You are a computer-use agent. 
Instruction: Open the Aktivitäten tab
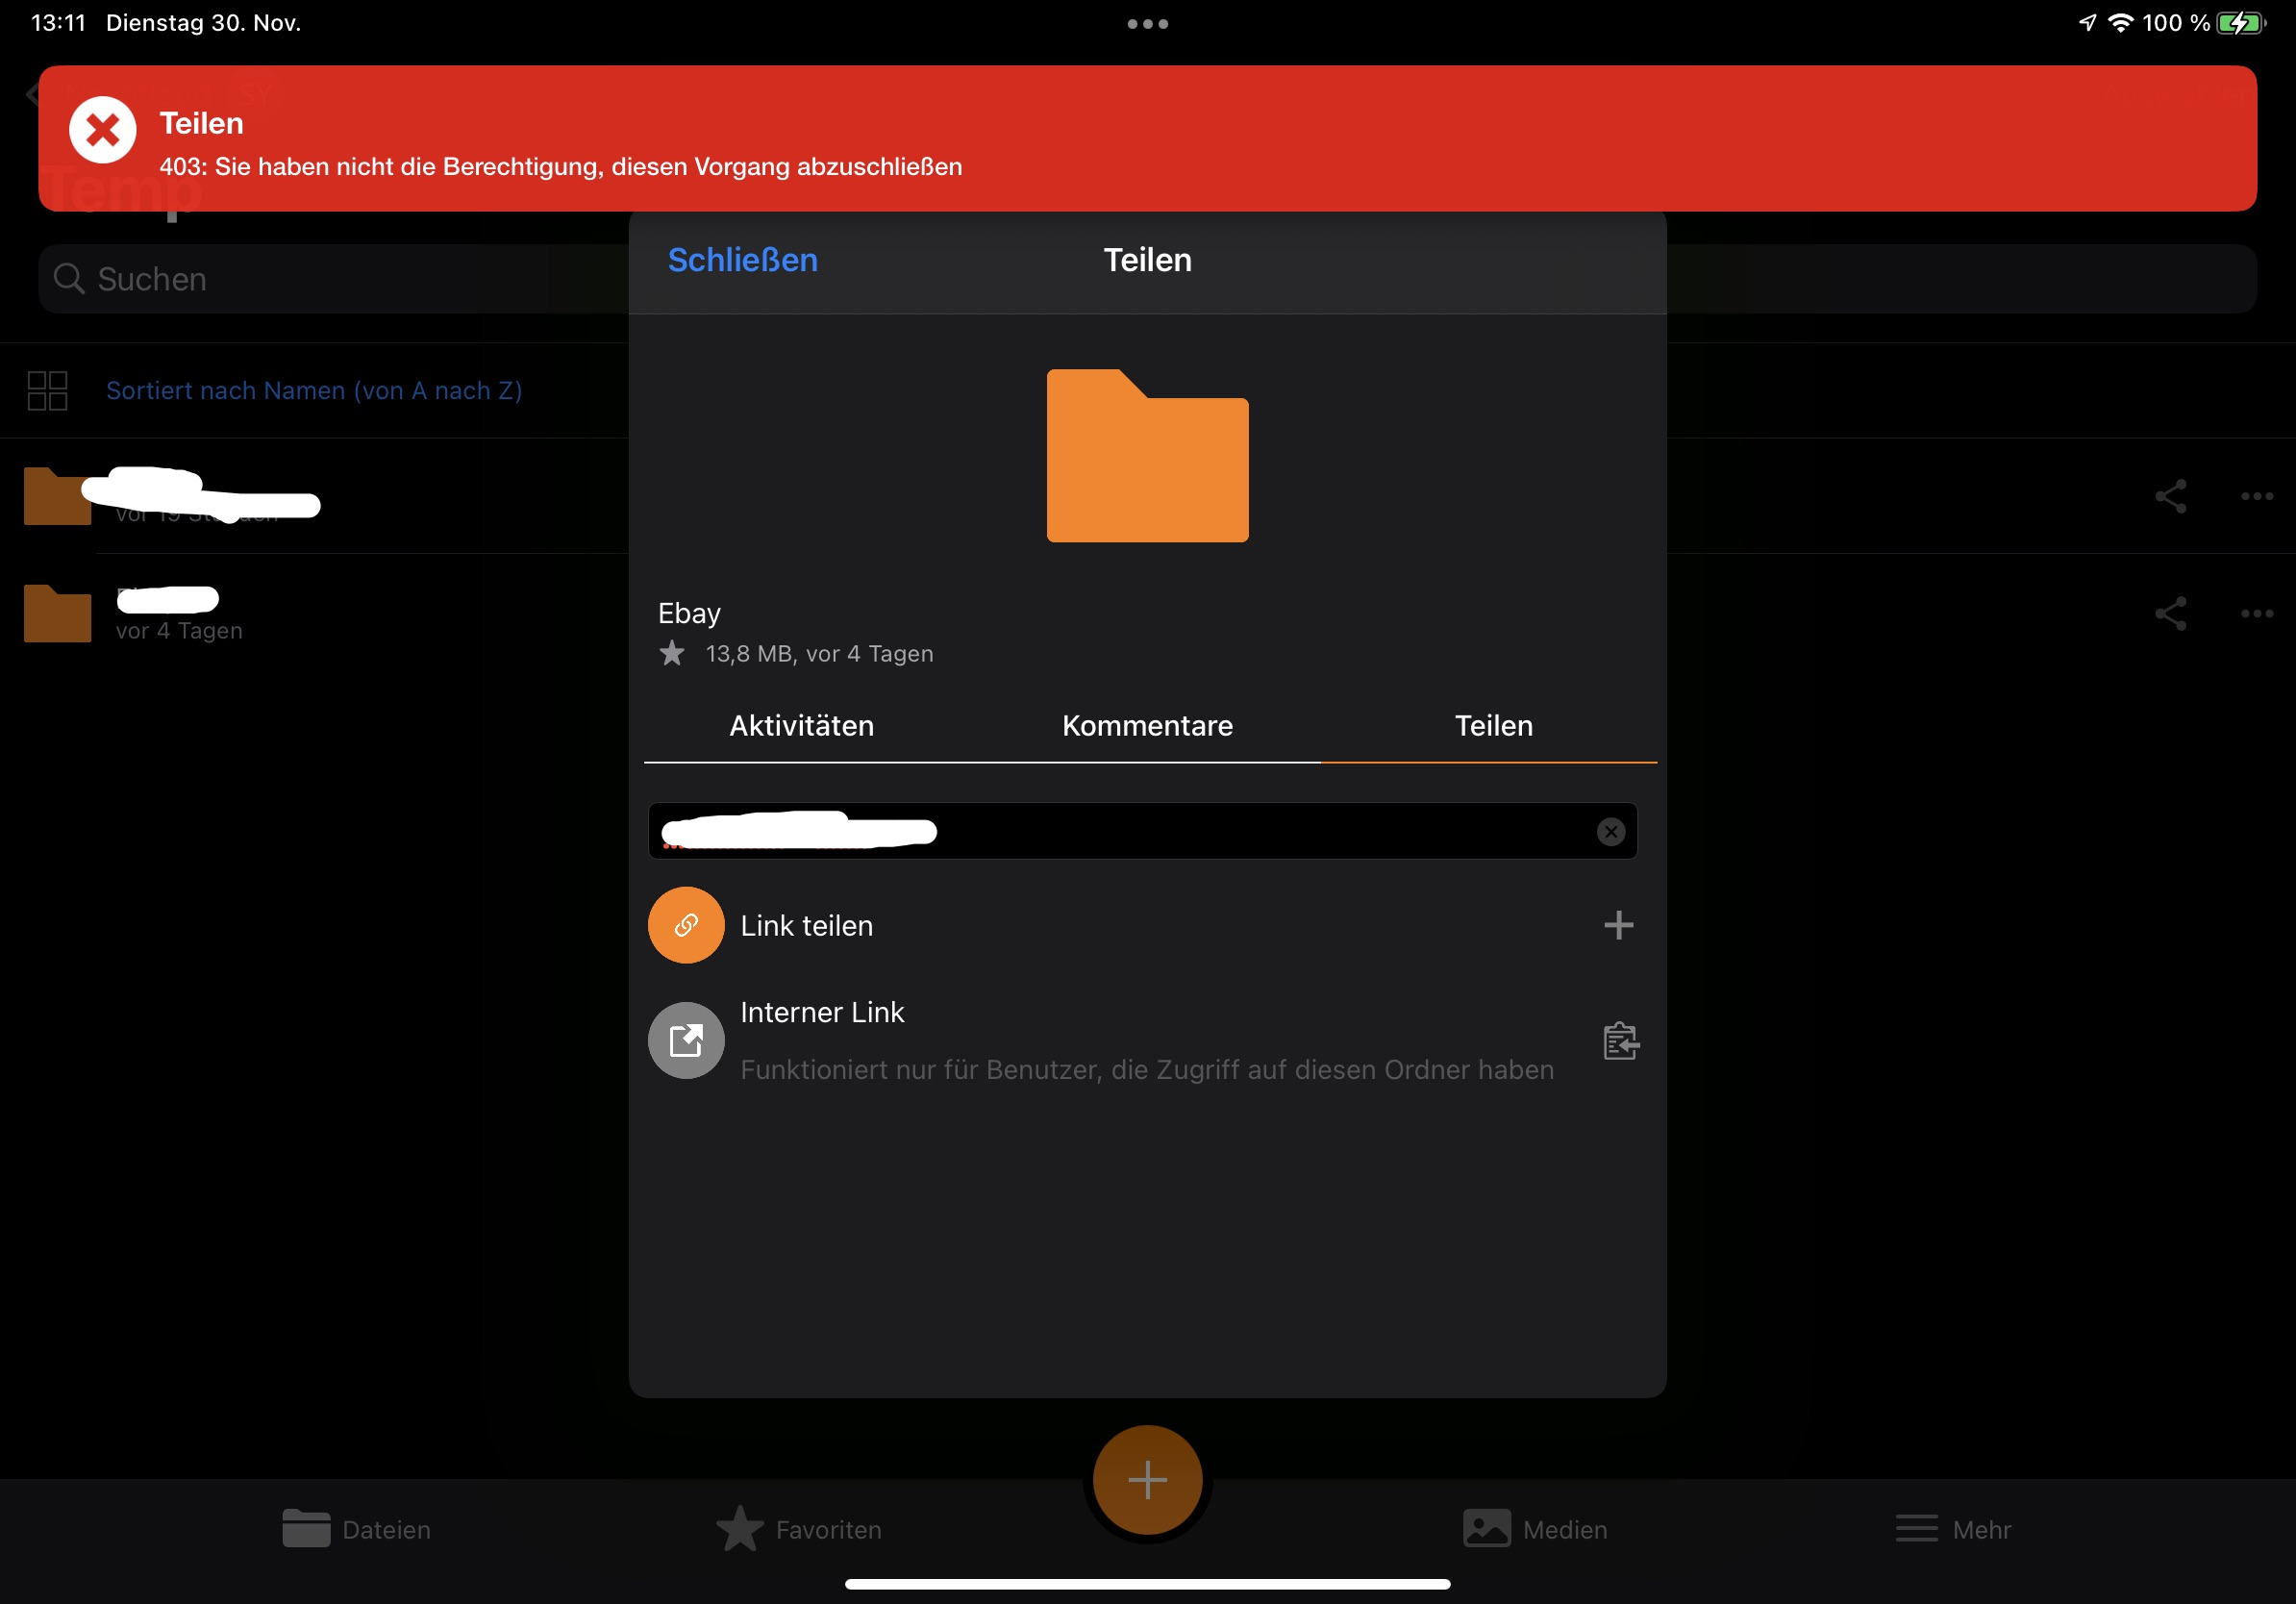800,726
